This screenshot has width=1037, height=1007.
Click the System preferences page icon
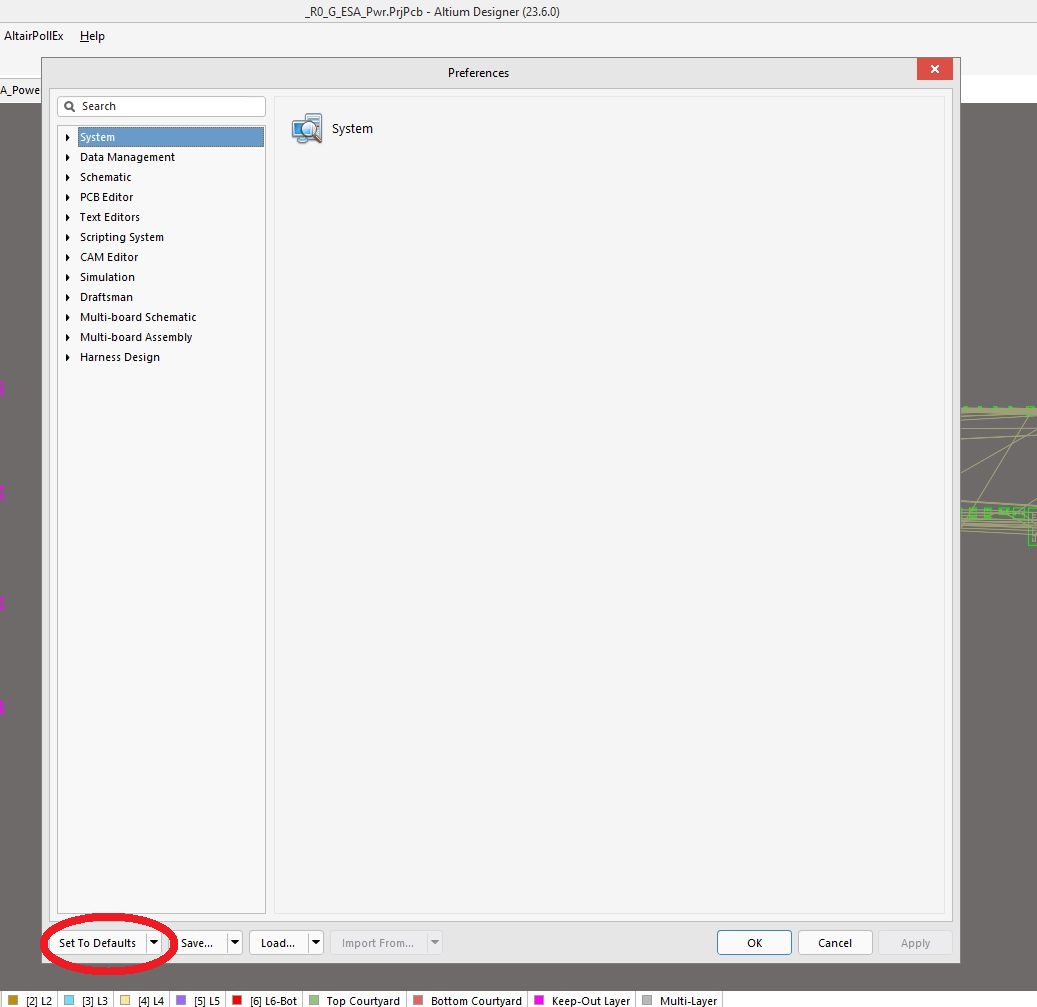tap(307, 128)
